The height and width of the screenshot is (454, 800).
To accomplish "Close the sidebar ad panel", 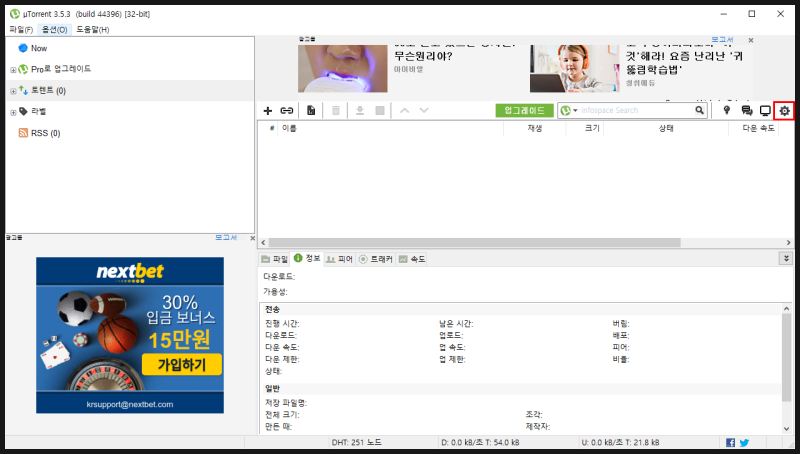I will [252, 238].
